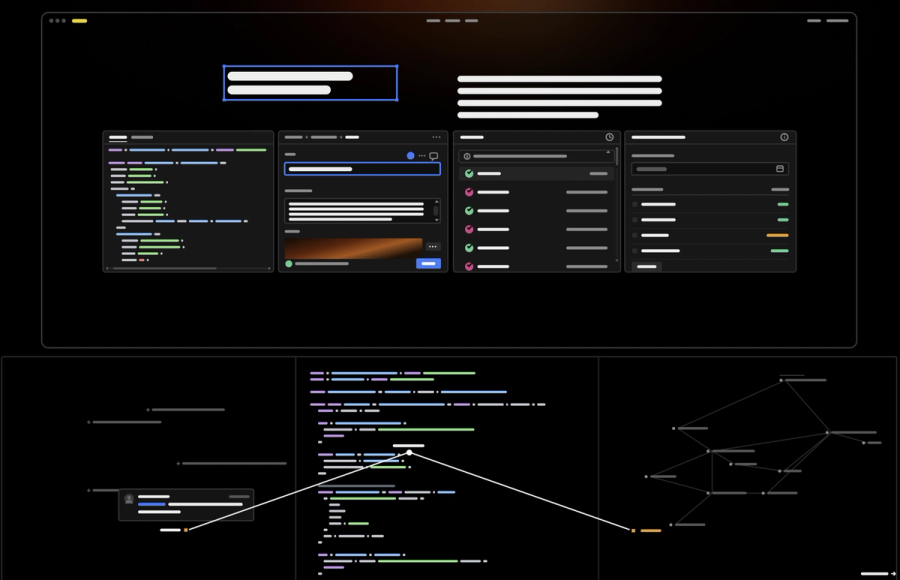Click the middle breadcrumb item in the form panel
The image size is (900, 580).
(x=324, y=137)
